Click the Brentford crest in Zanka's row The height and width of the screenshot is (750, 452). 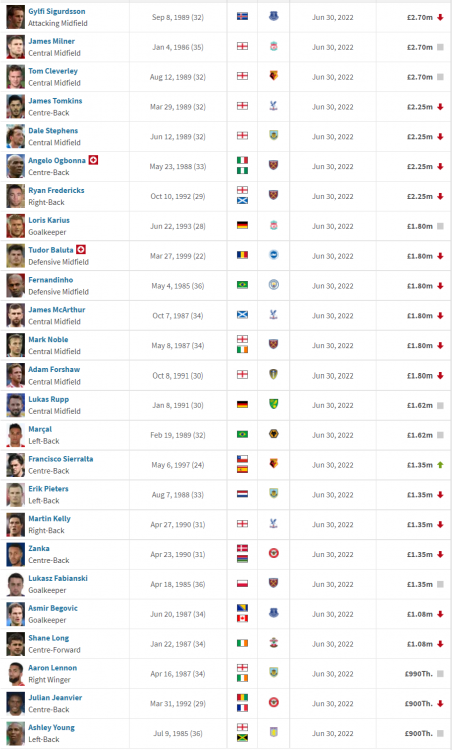click(x=274, y=554)
